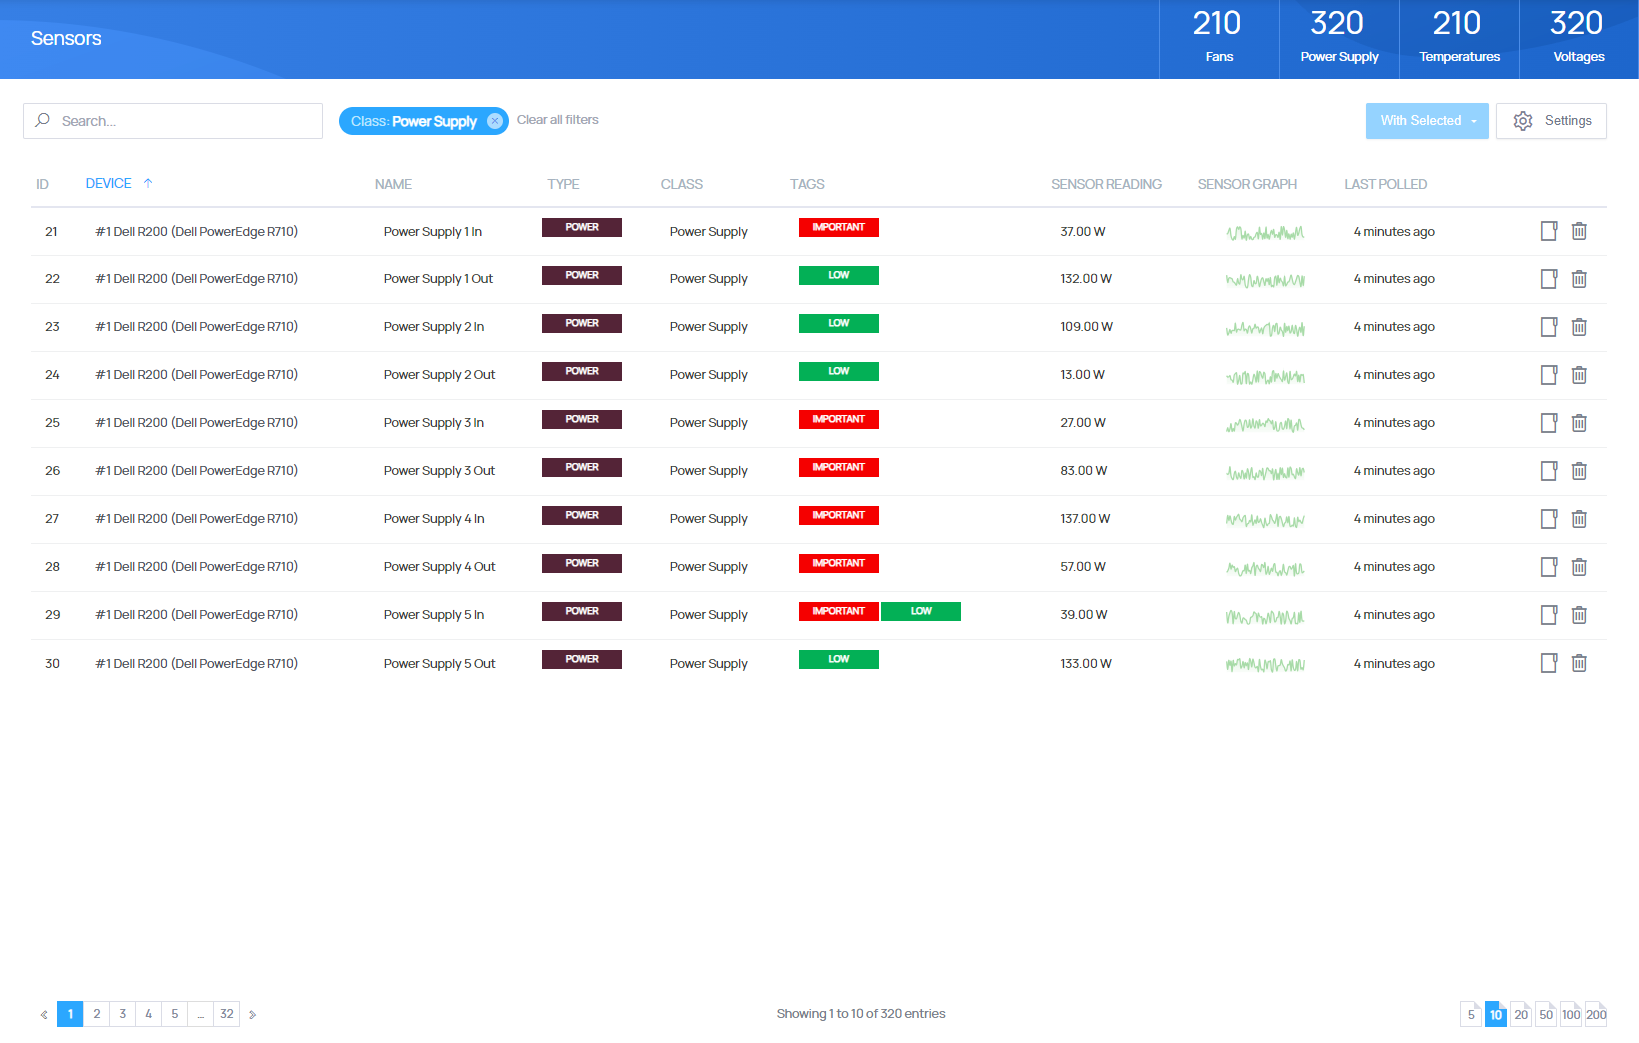Viewport: 1639px width, 1043px height.
Task: Click edit icon for Power Supply 5 Out
Action: tap(1549, 663)
